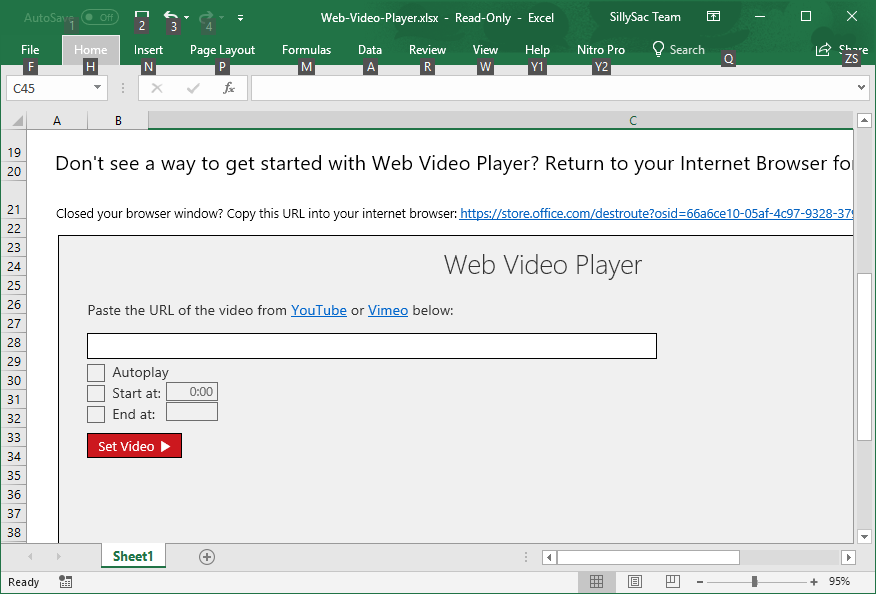The image size is (876, 594).
Task: Click the horizontal scrollbar right arrow
Action: pos(849,557)
